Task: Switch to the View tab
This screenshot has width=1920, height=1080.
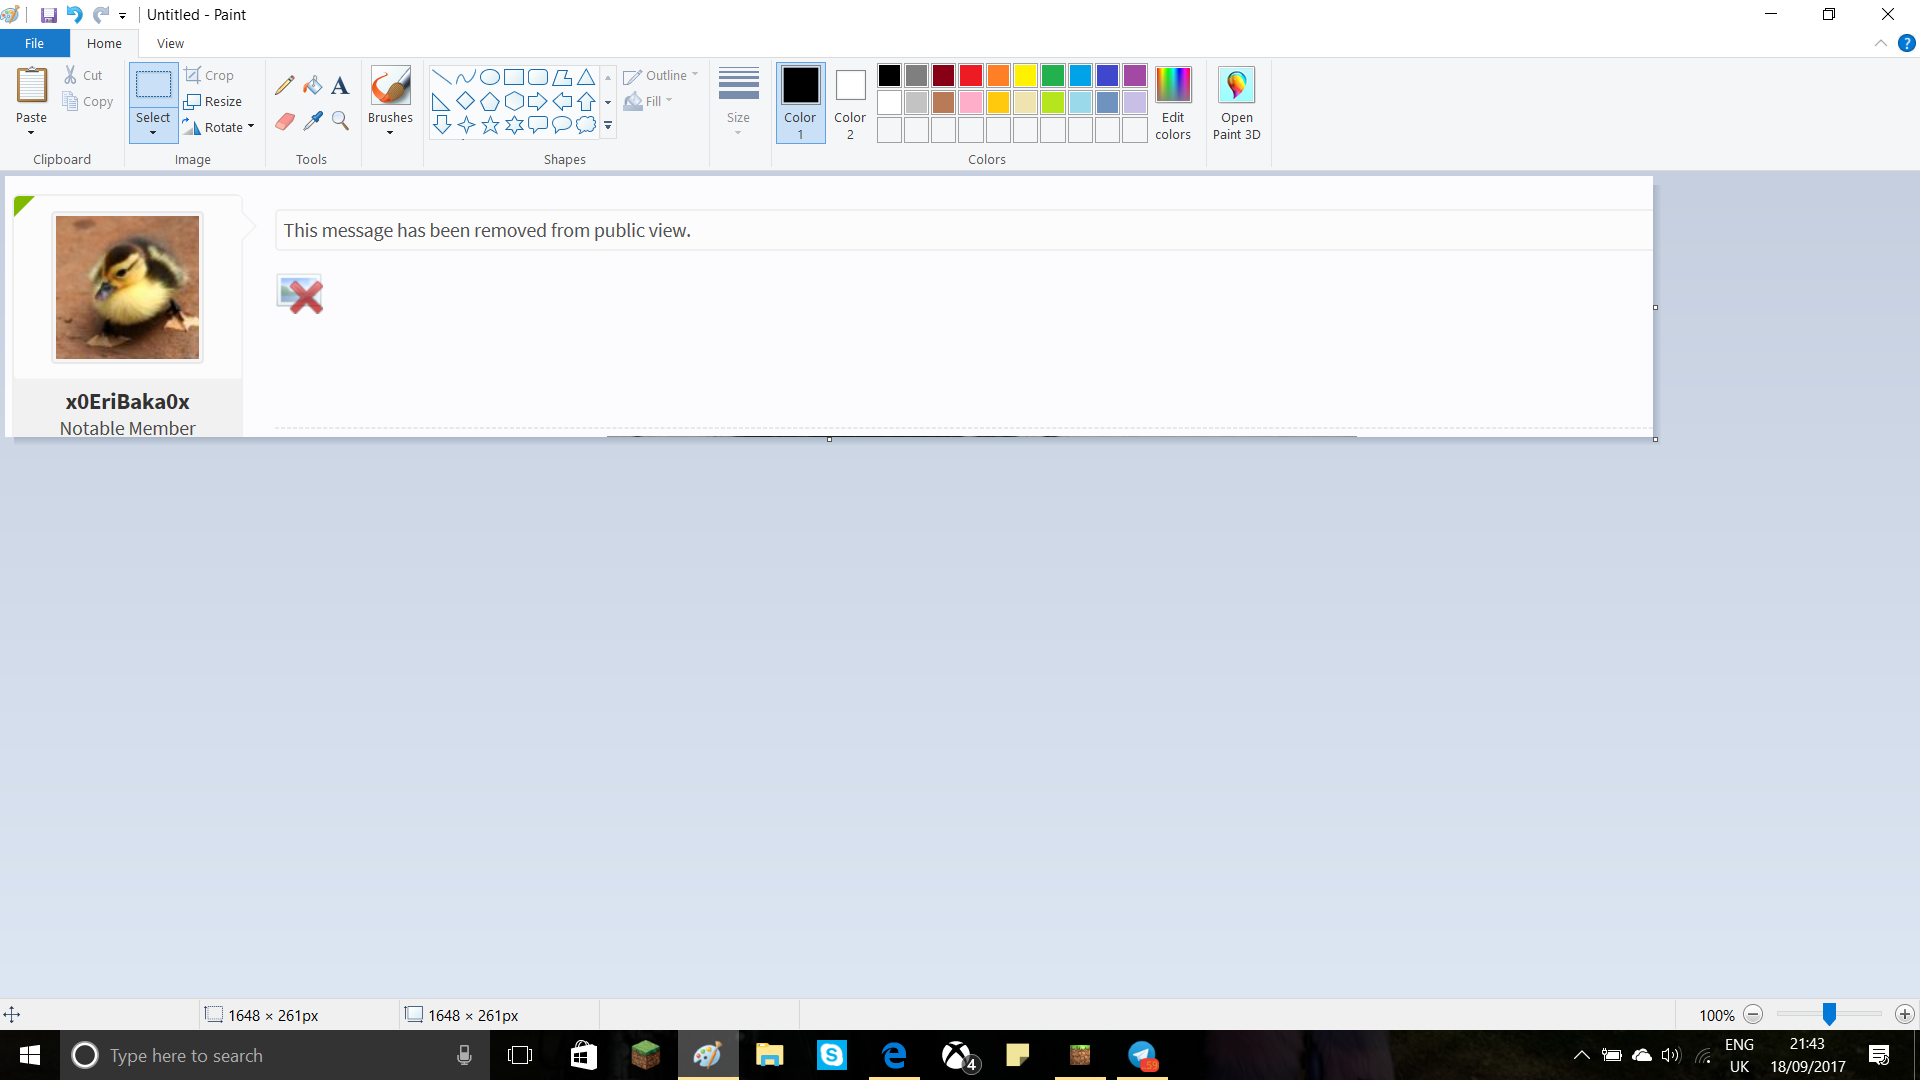Action: [170, 43]
